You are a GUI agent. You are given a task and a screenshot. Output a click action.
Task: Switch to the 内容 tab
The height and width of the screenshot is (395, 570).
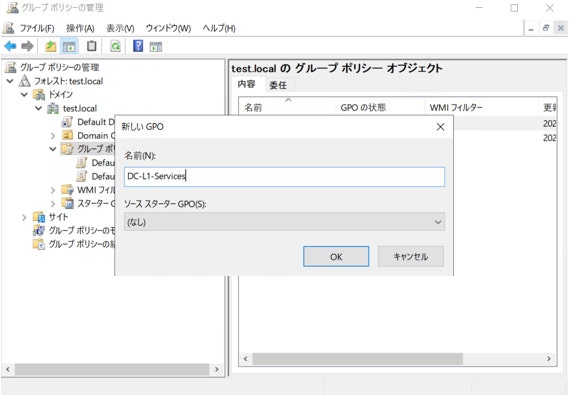(x=246, y=84)
